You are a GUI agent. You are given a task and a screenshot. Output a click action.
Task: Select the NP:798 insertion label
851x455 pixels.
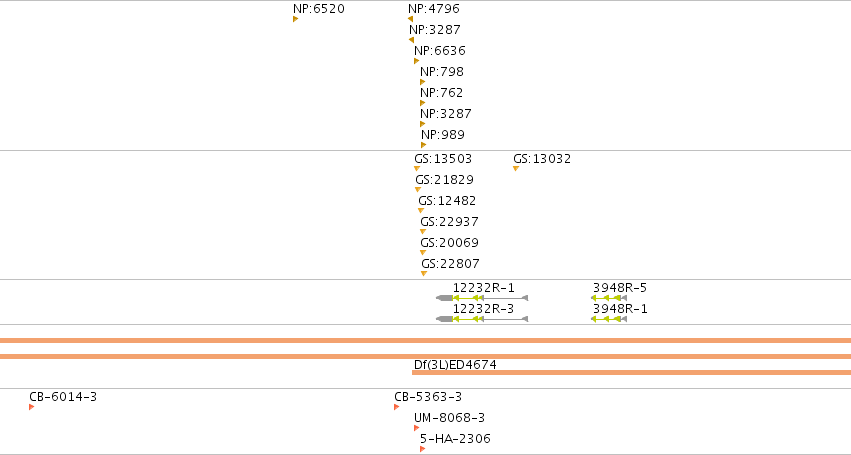click(x=442, y=72)
